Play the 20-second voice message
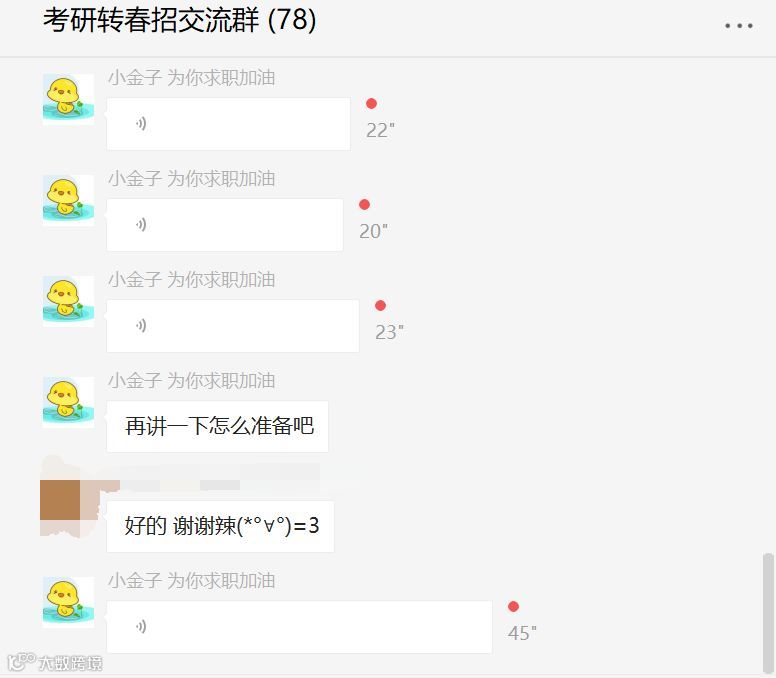This screenshot has width=776, height=678. pyautogui.click(x=225, y=225)
